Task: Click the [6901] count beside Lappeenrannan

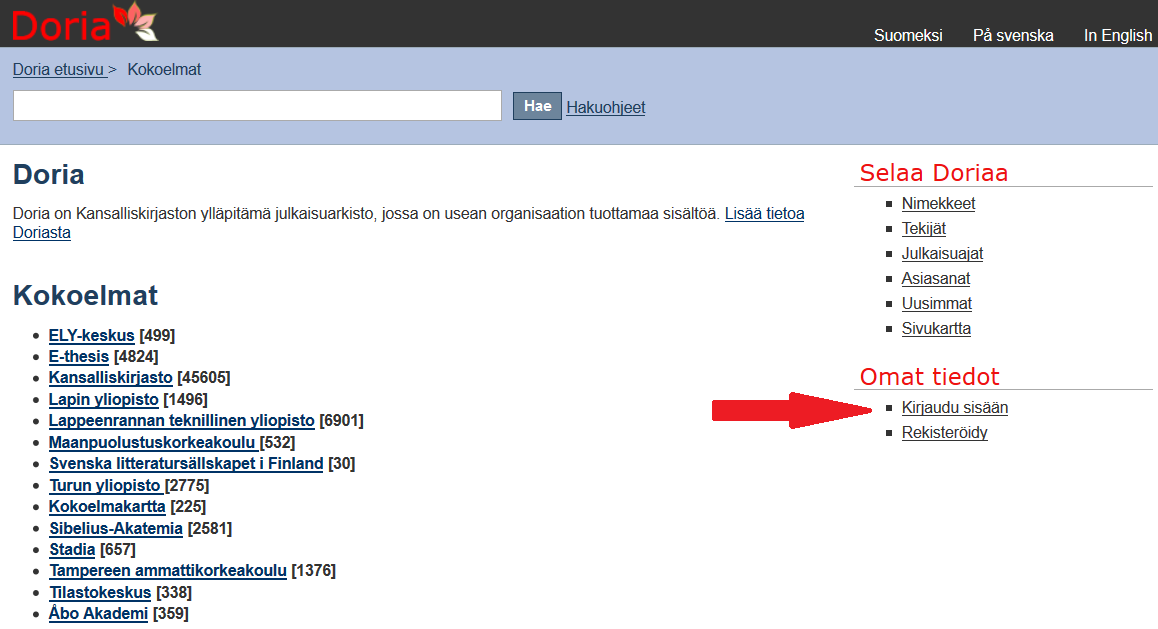Action: pyautogui.click(x=341, y=420)
